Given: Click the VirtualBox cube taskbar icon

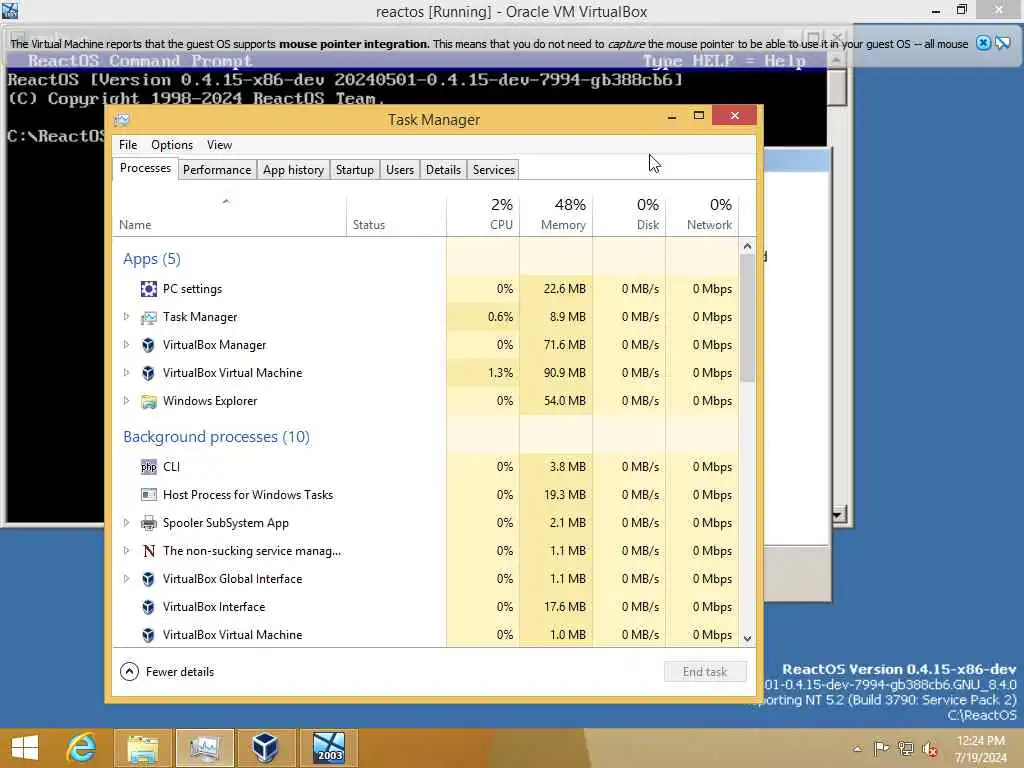Looking at the screenshot, I should click(x=265, y=748).
